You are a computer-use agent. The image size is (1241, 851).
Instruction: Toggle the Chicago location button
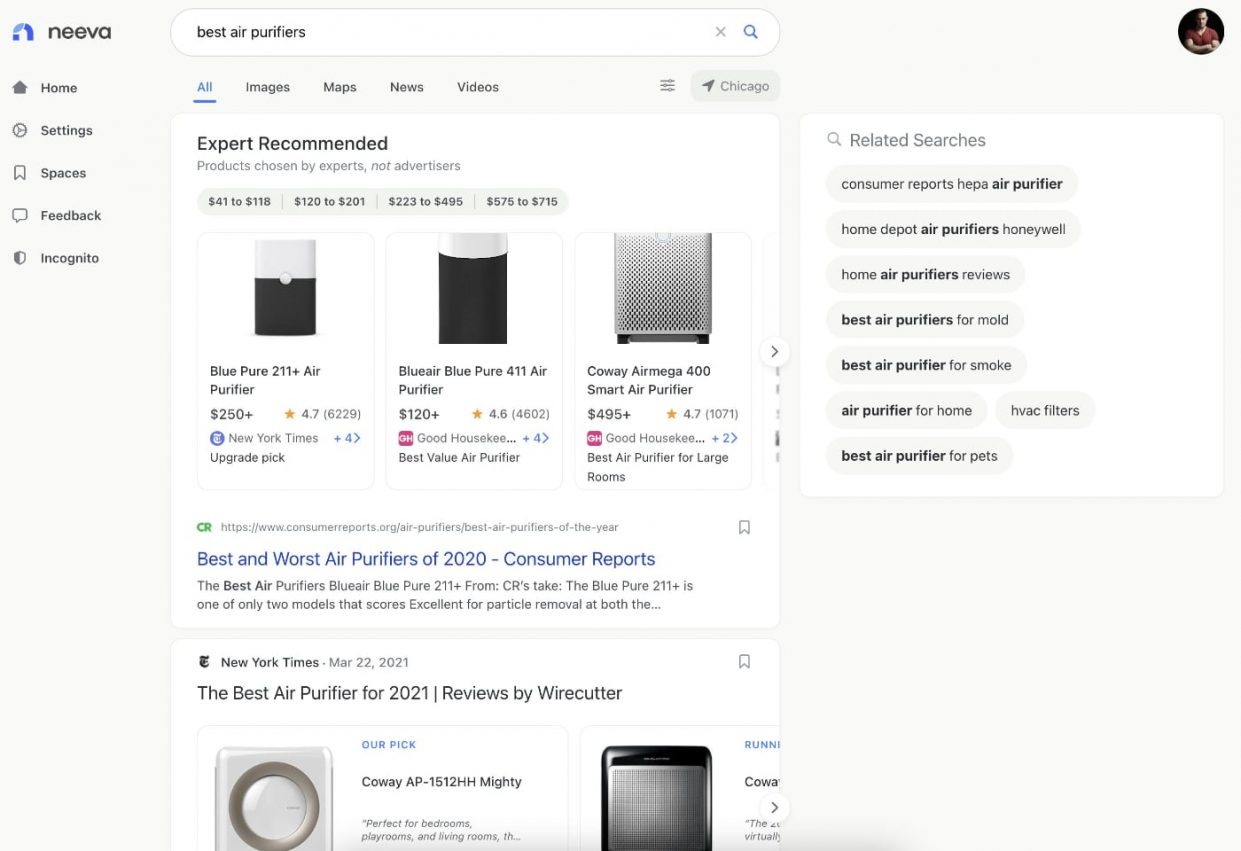735,86
